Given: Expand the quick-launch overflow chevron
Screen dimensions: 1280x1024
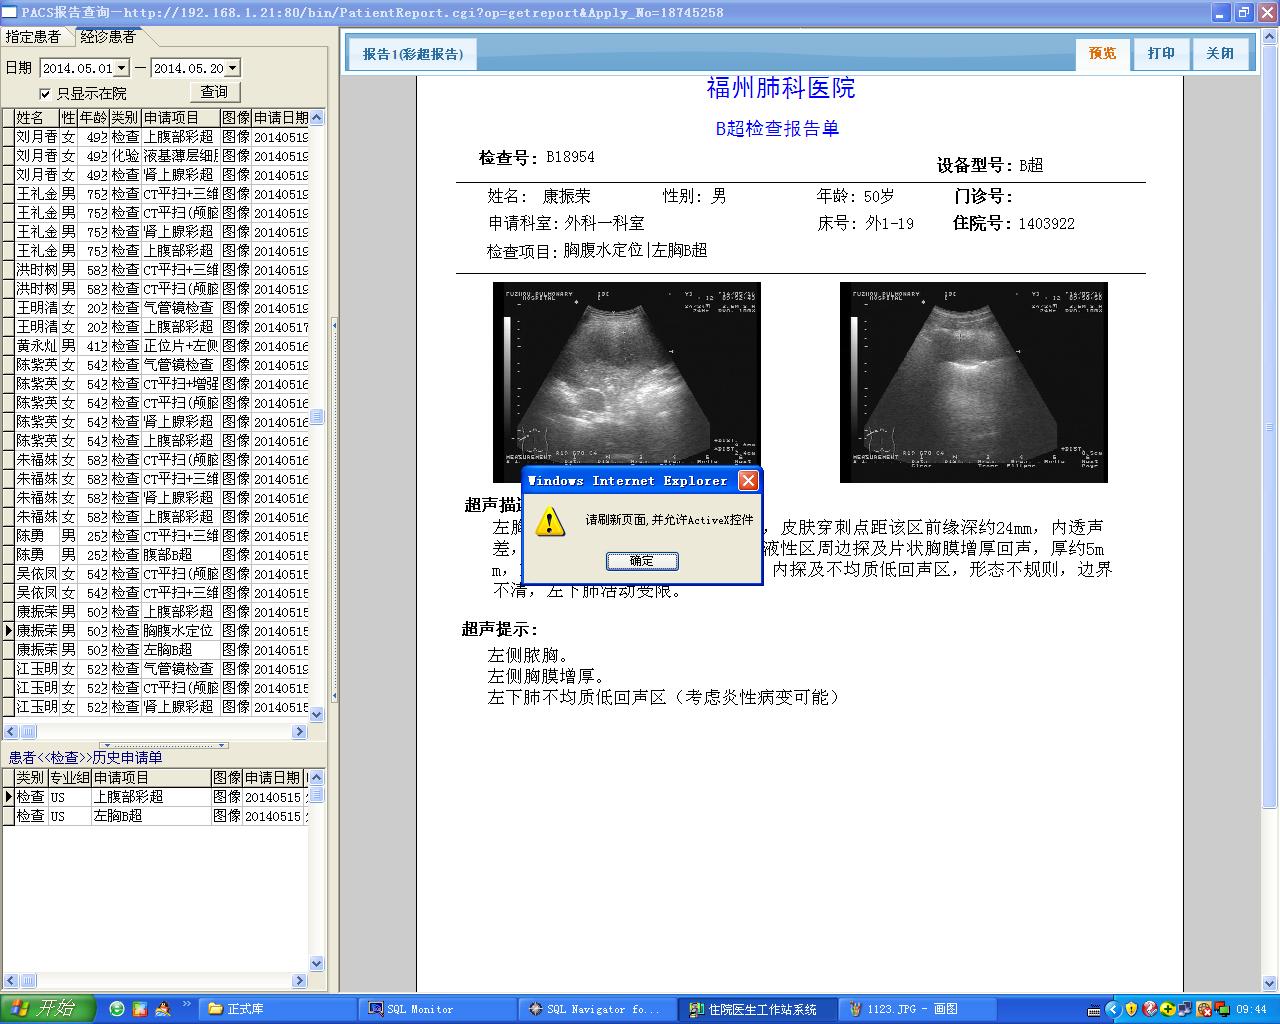Looking at the screenshot, I should [187, 1005].
